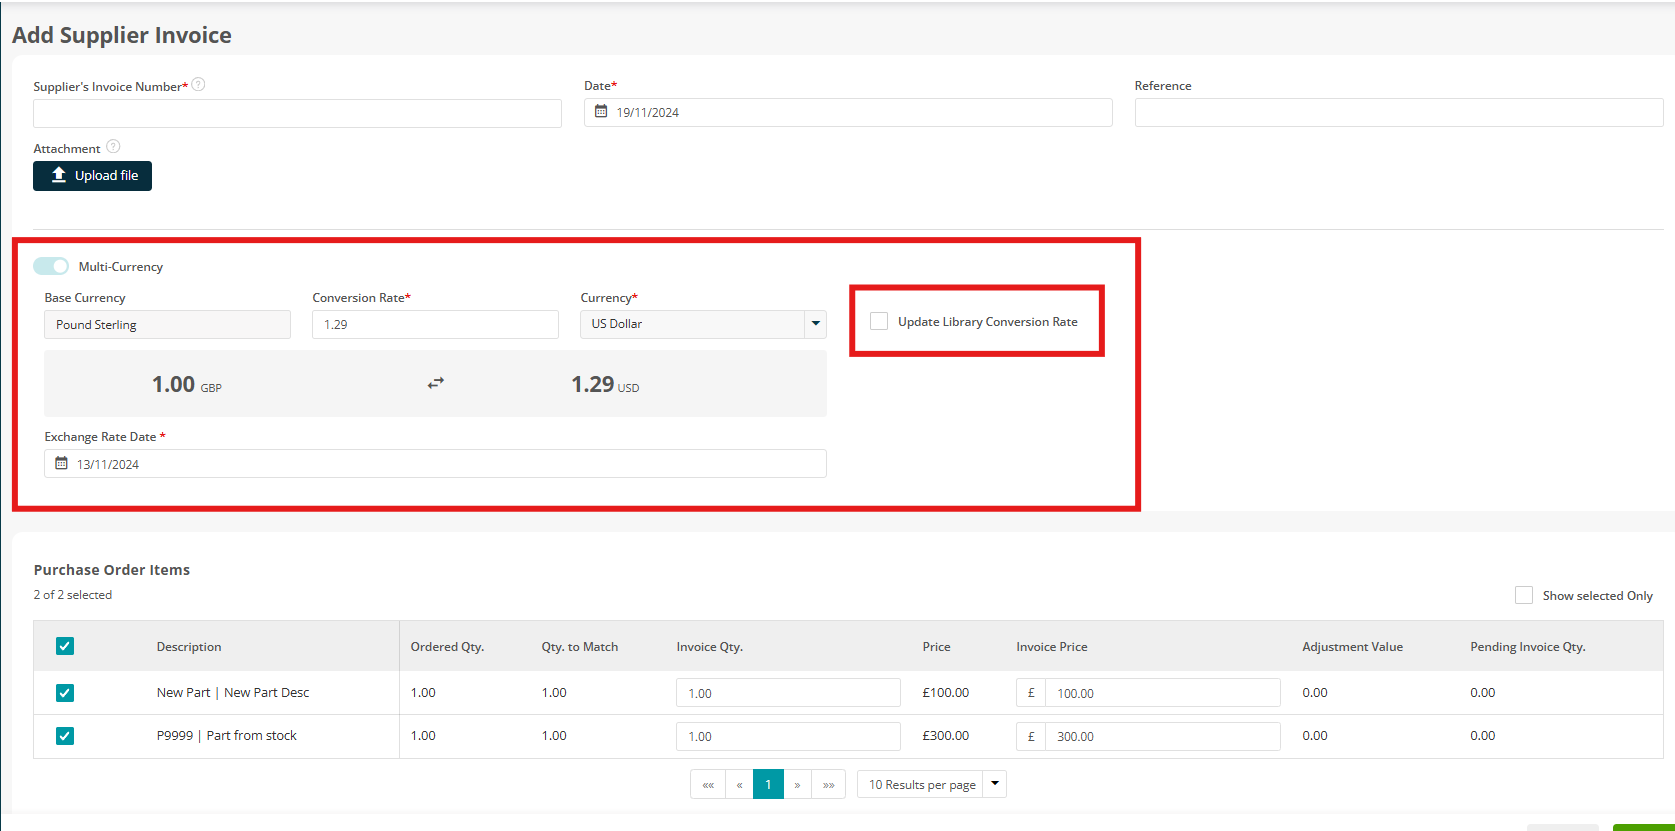Go to the next results page
This screenshot has height=831, width=1675.
[797, 785]
